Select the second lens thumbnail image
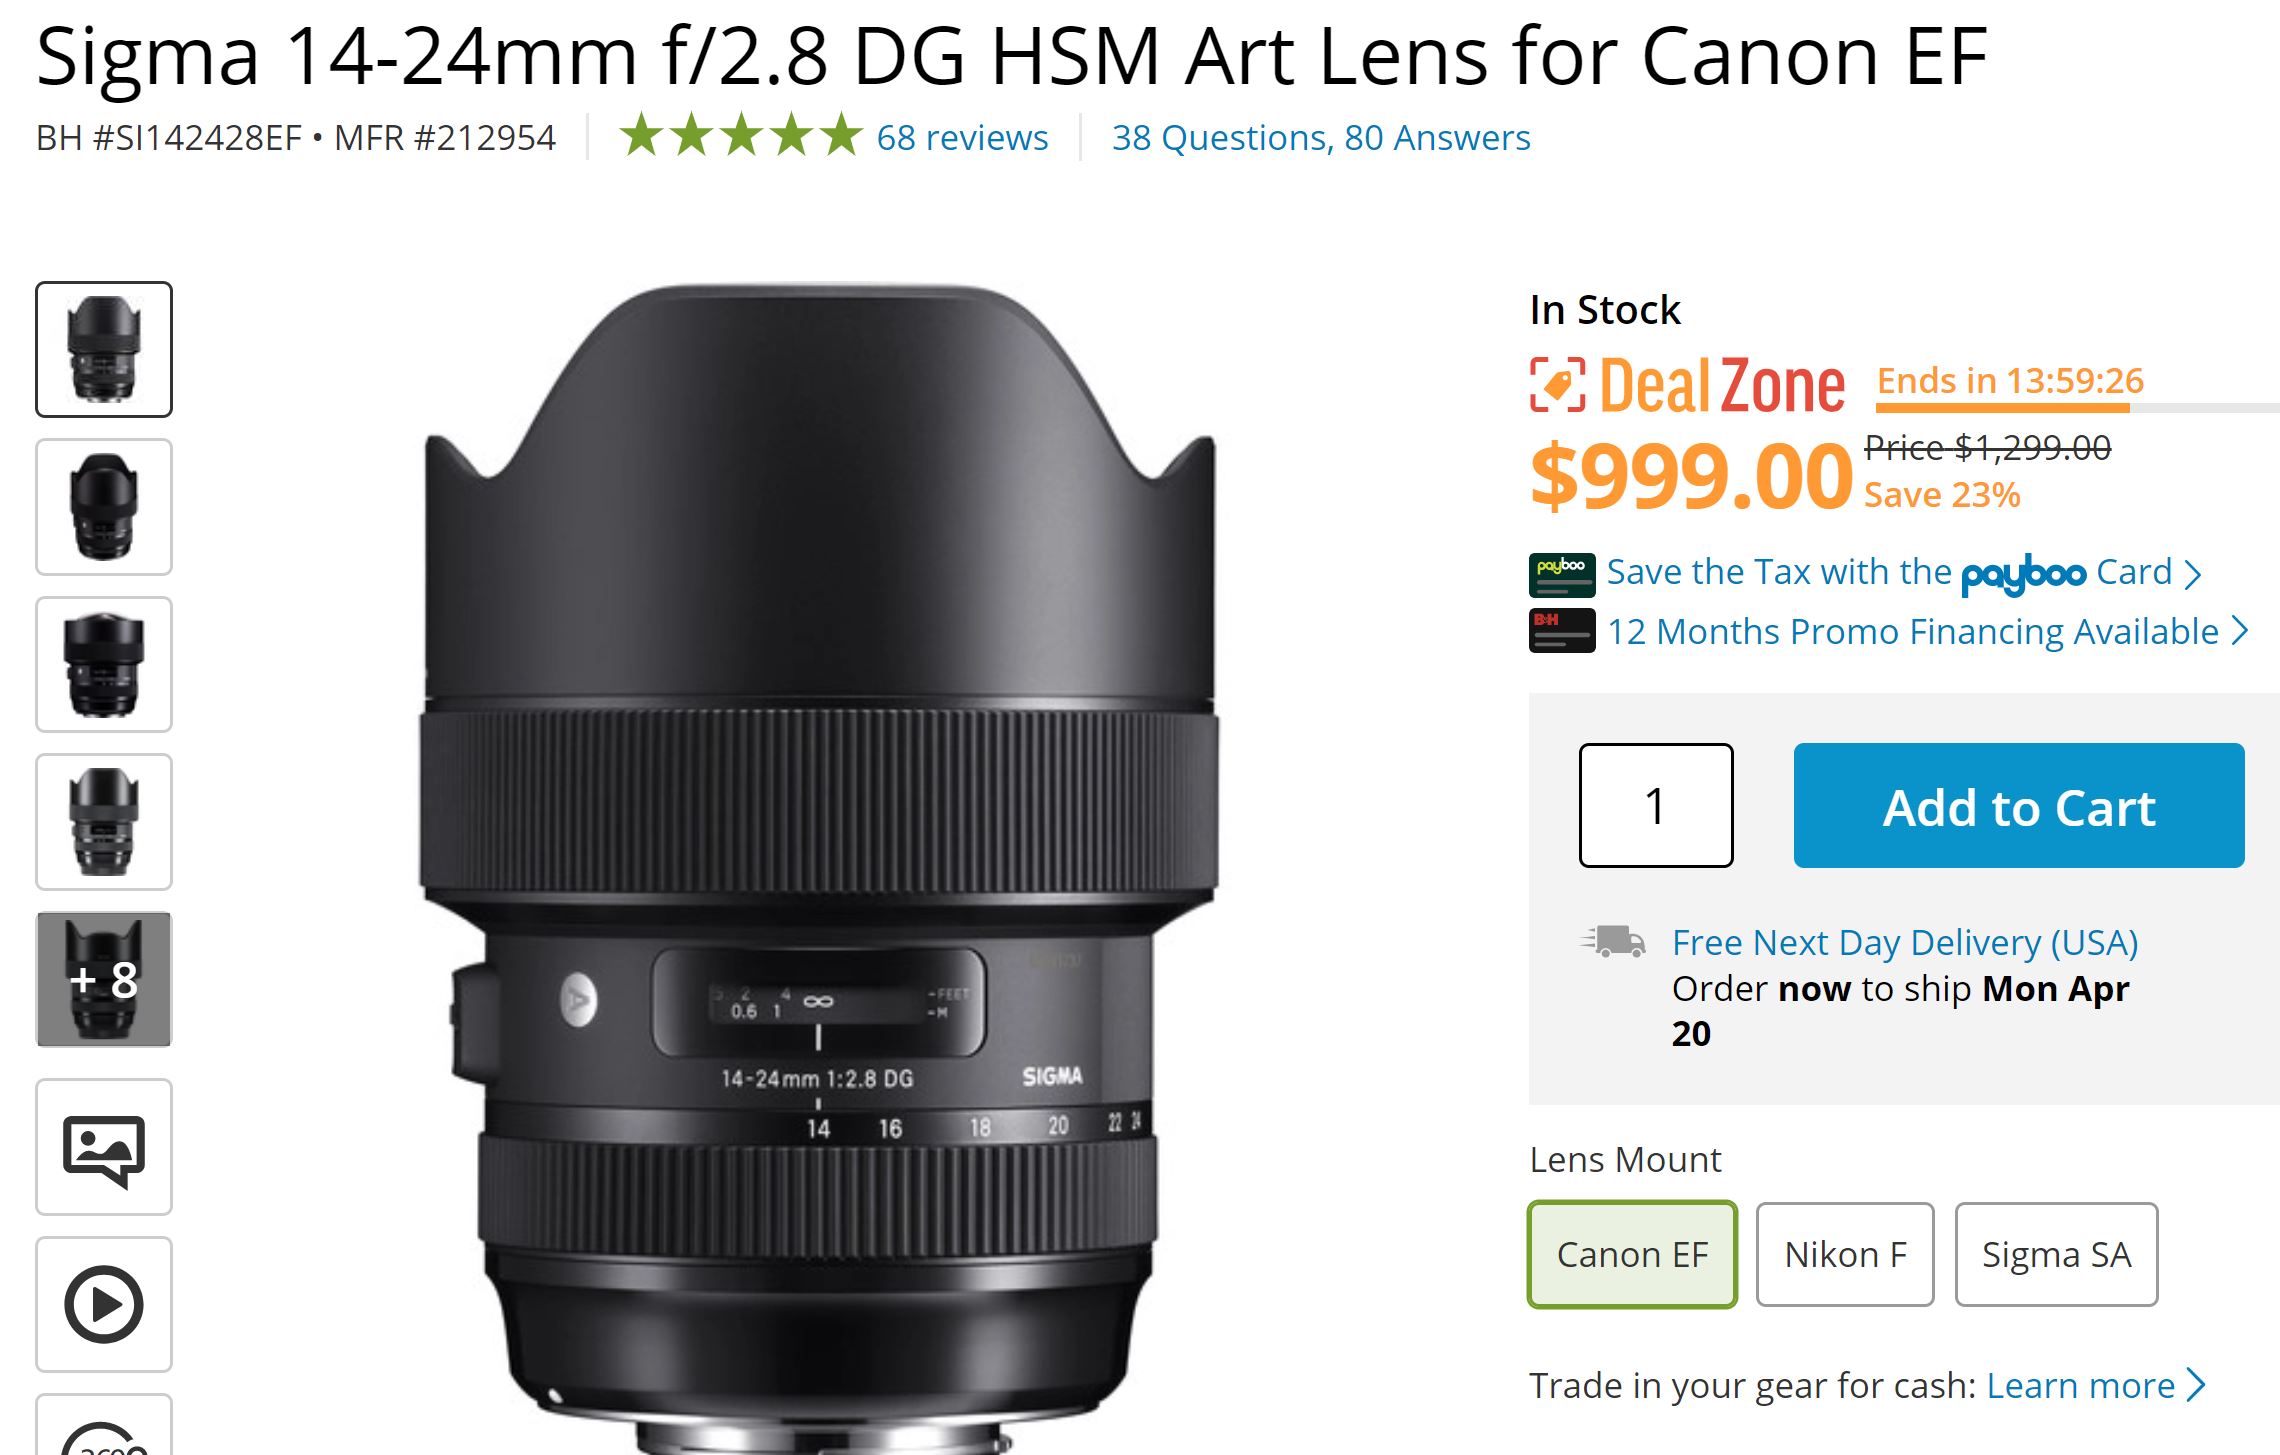The width and height of the screenshot is (2280, 1455). coord(104,507)
